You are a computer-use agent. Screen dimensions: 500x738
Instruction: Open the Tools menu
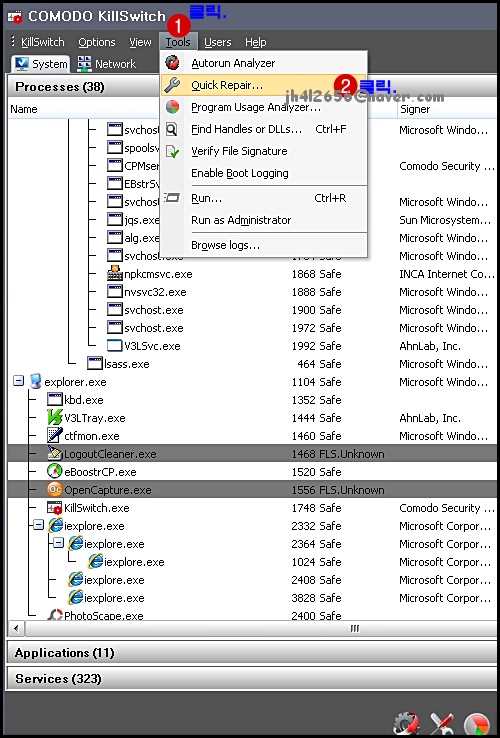(178, 42)
